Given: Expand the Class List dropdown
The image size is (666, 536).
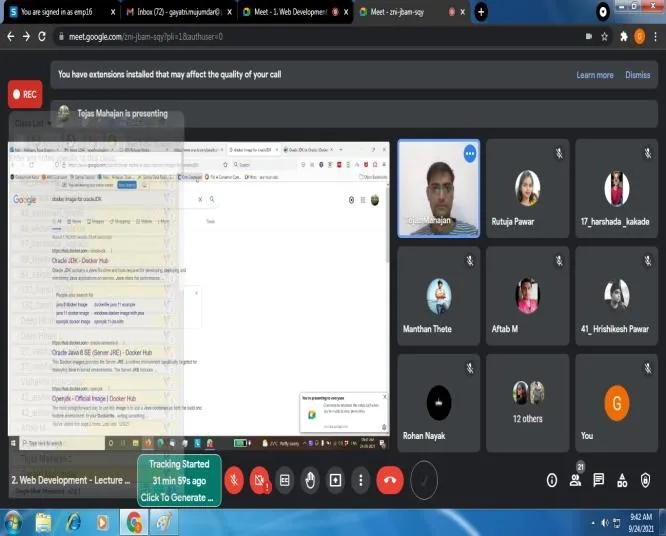Looking at the screenshot, I should tap(33, 123).
